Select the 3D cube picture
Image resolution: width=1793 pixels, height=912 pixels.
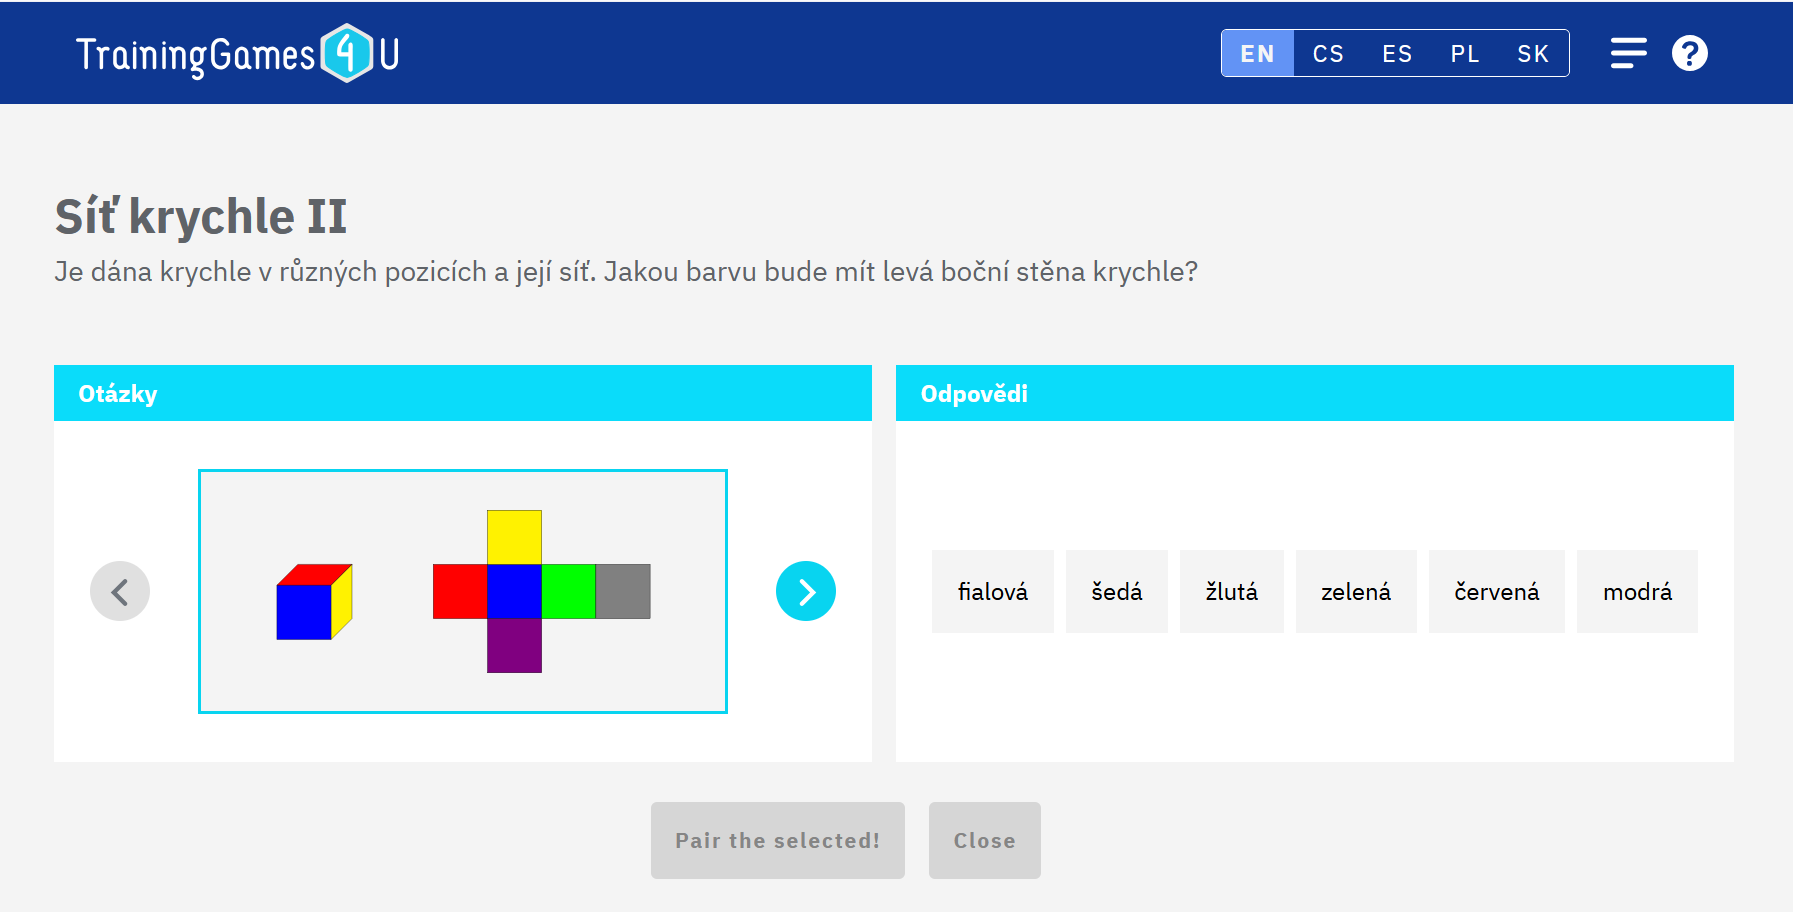314,601
